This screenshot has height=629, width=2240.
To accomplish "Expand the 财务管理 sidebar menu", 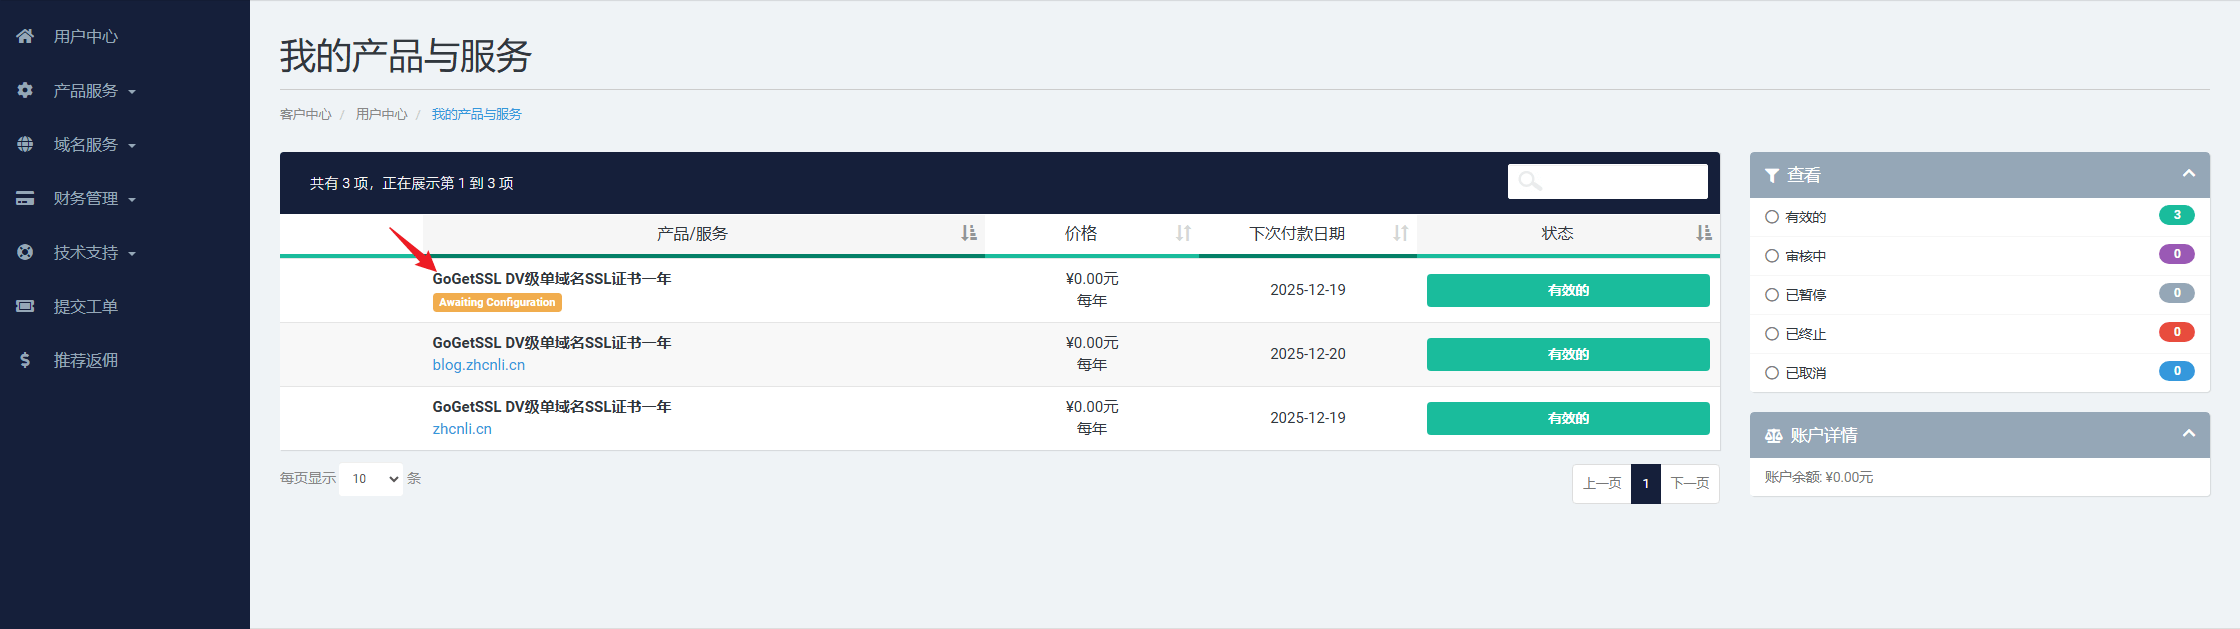I will pos(94,199).
